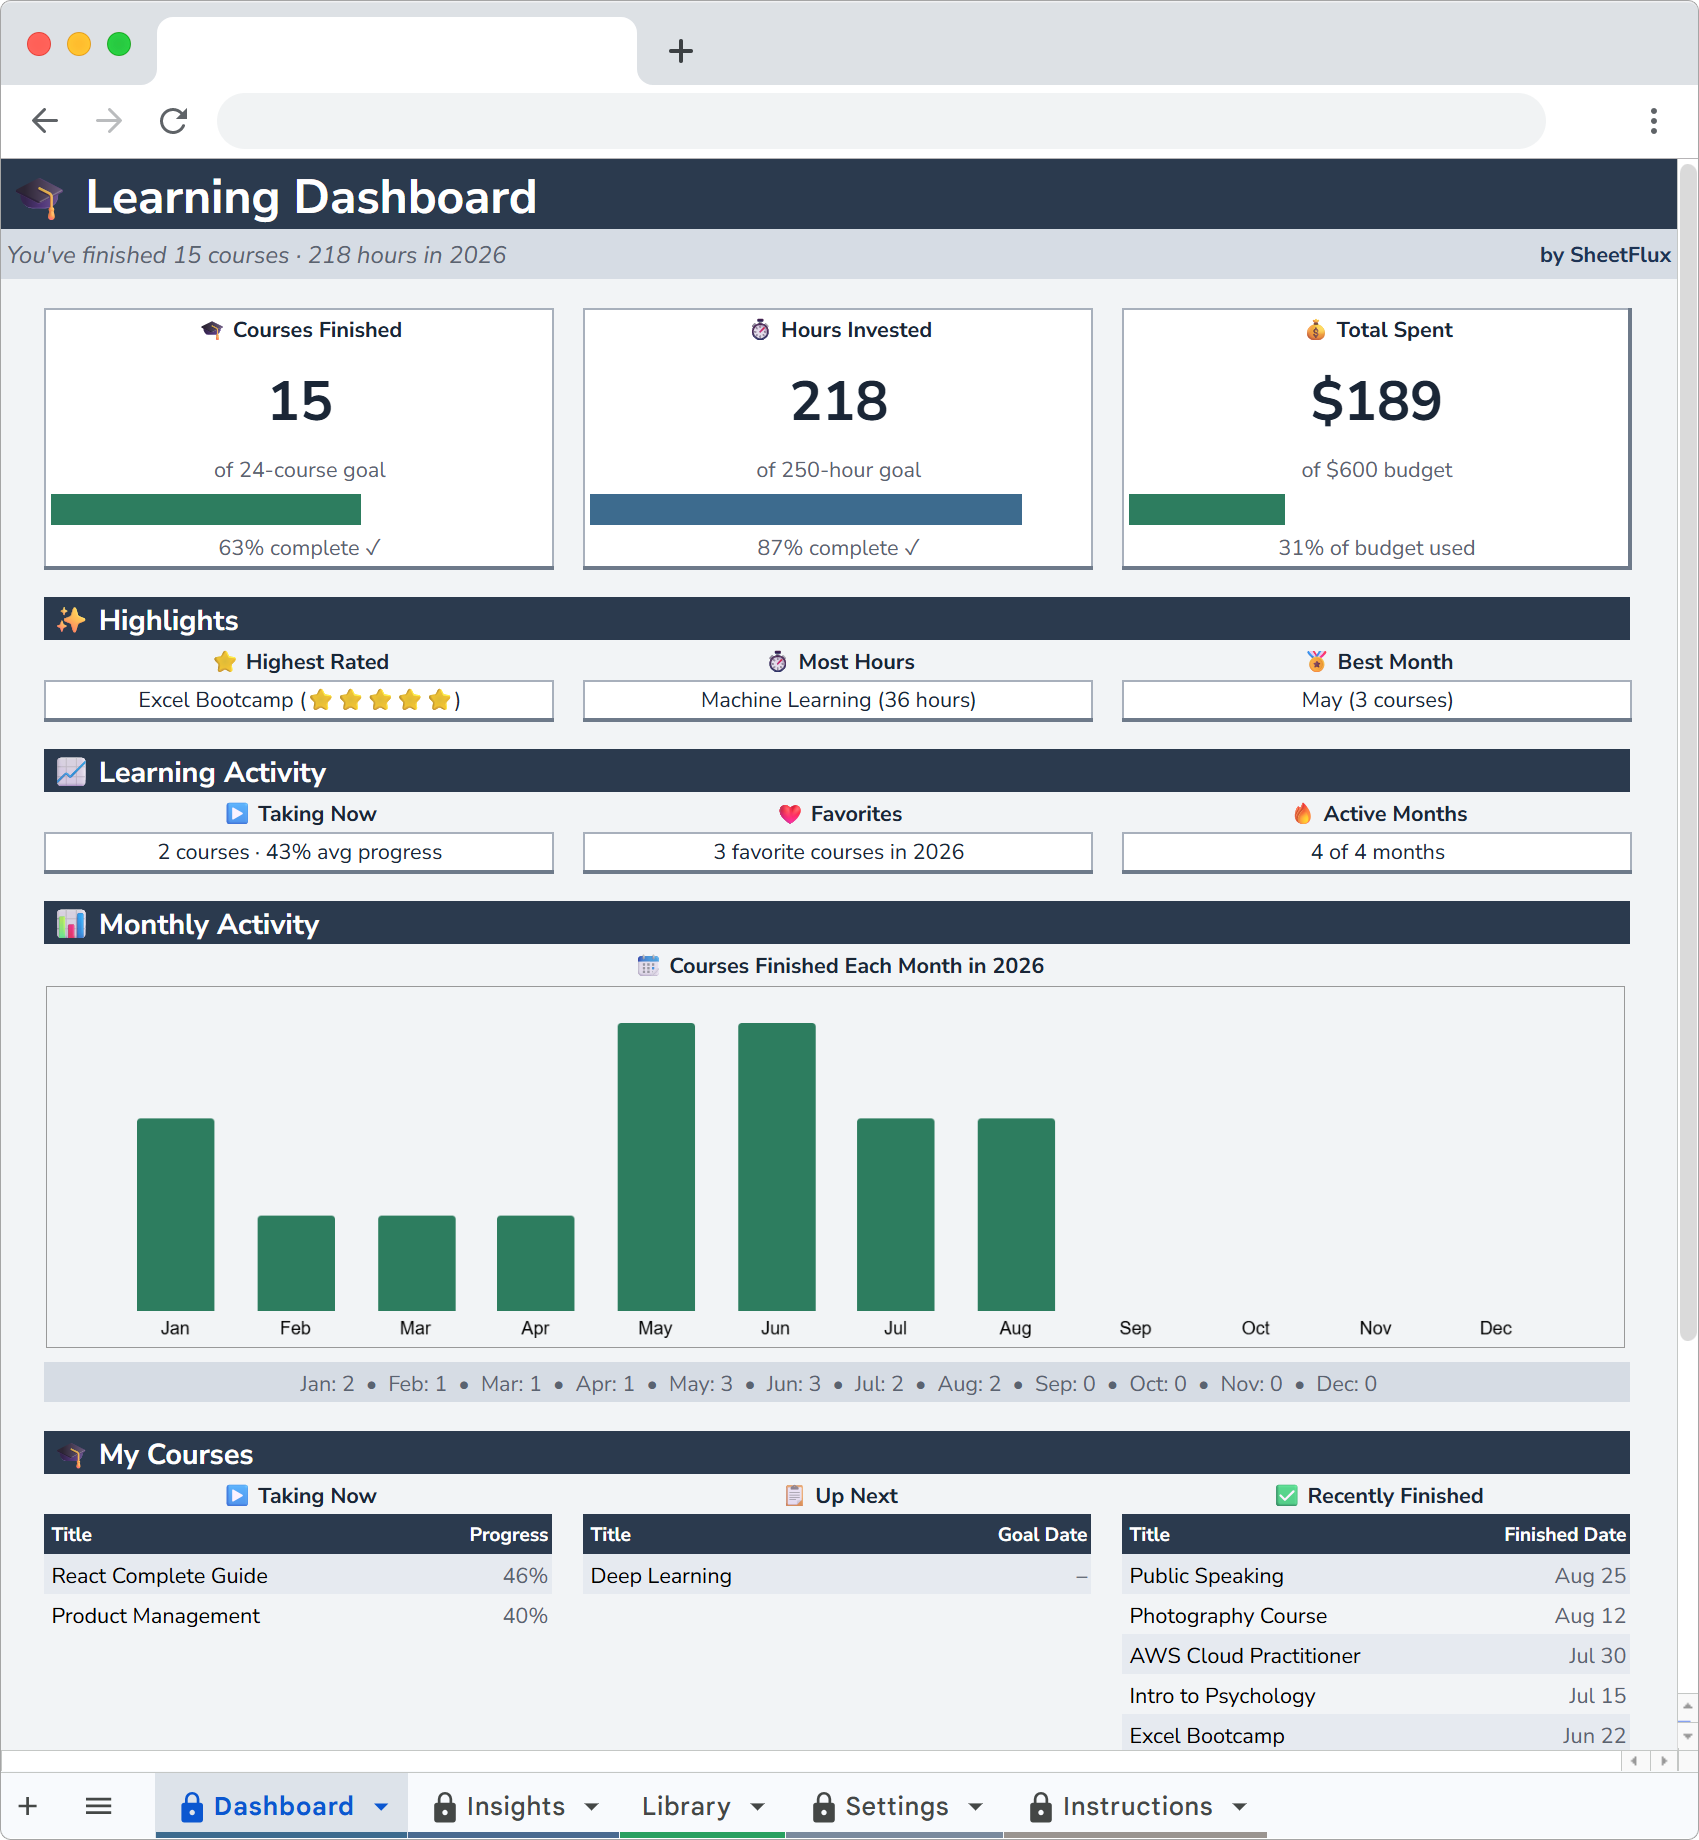Click the sparkles icon on the Highlights header
Viewport: 1699px width, 1840px height.
71,619
